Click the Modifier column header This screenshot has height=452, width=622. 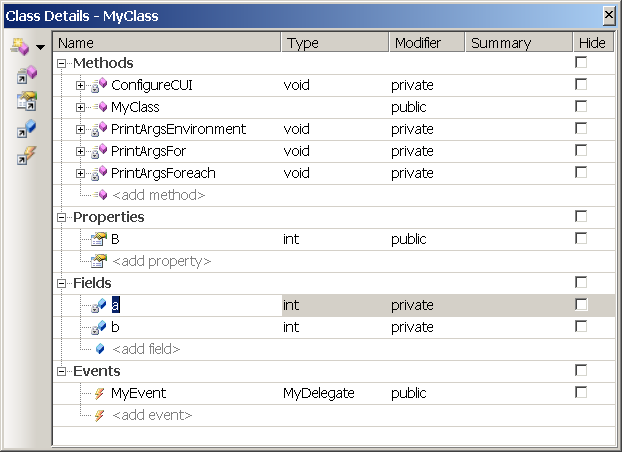426,42
